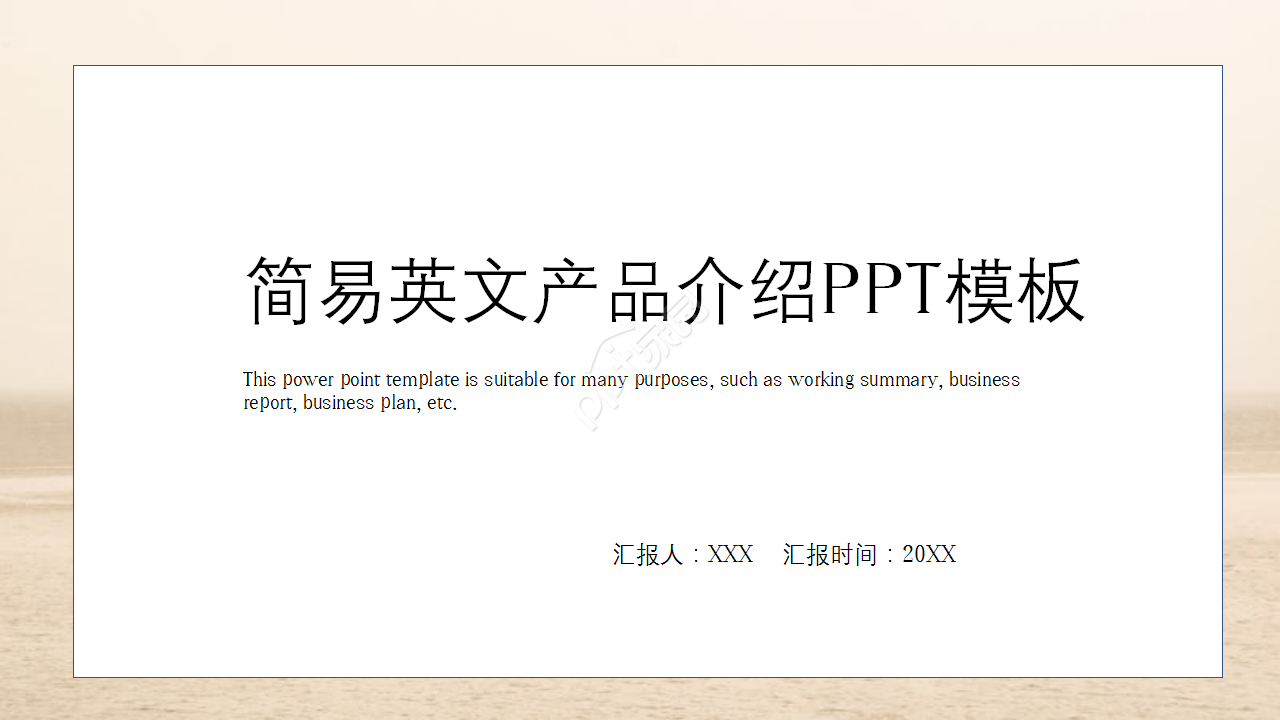Viewport: 1280px width, 720px height.
Task: Select the 汇报时间：20XX text
Action: (x=870, y=554)
